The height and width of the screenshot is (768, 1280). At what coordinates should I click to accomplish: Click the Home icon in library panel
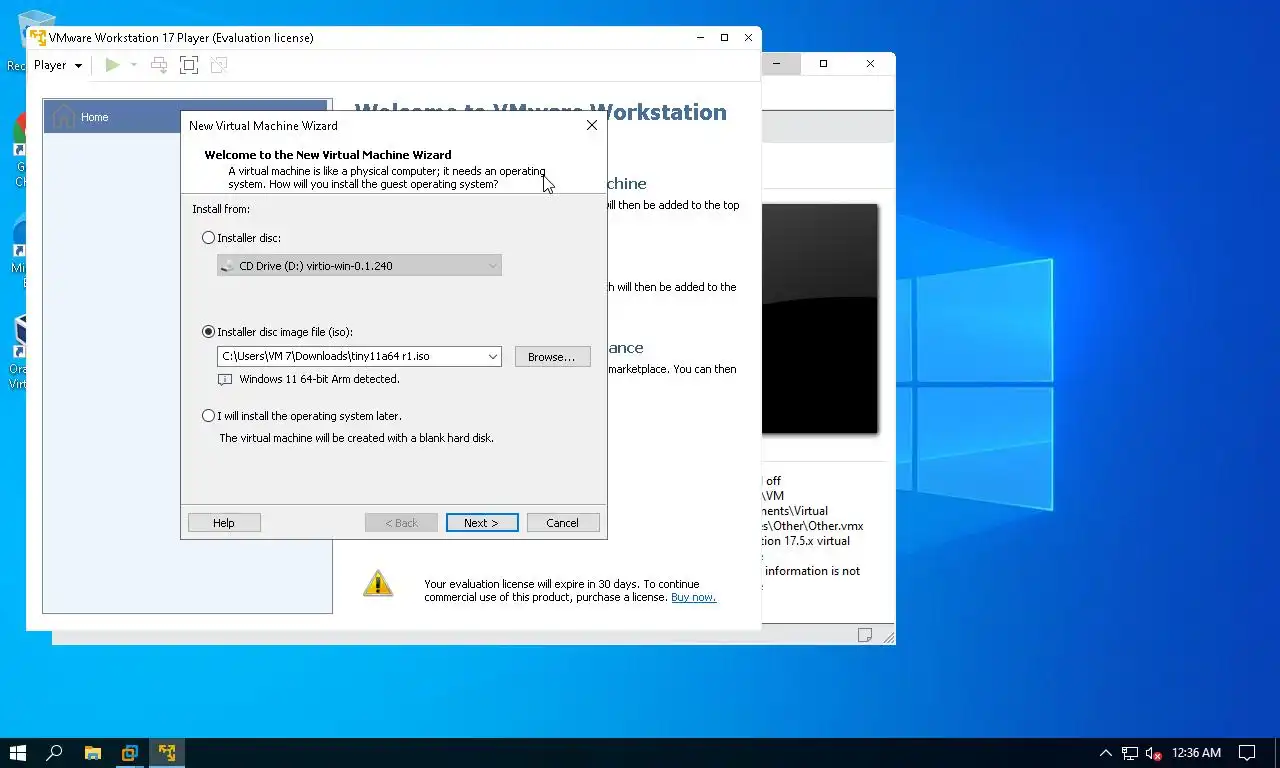(x=64, y=117)
